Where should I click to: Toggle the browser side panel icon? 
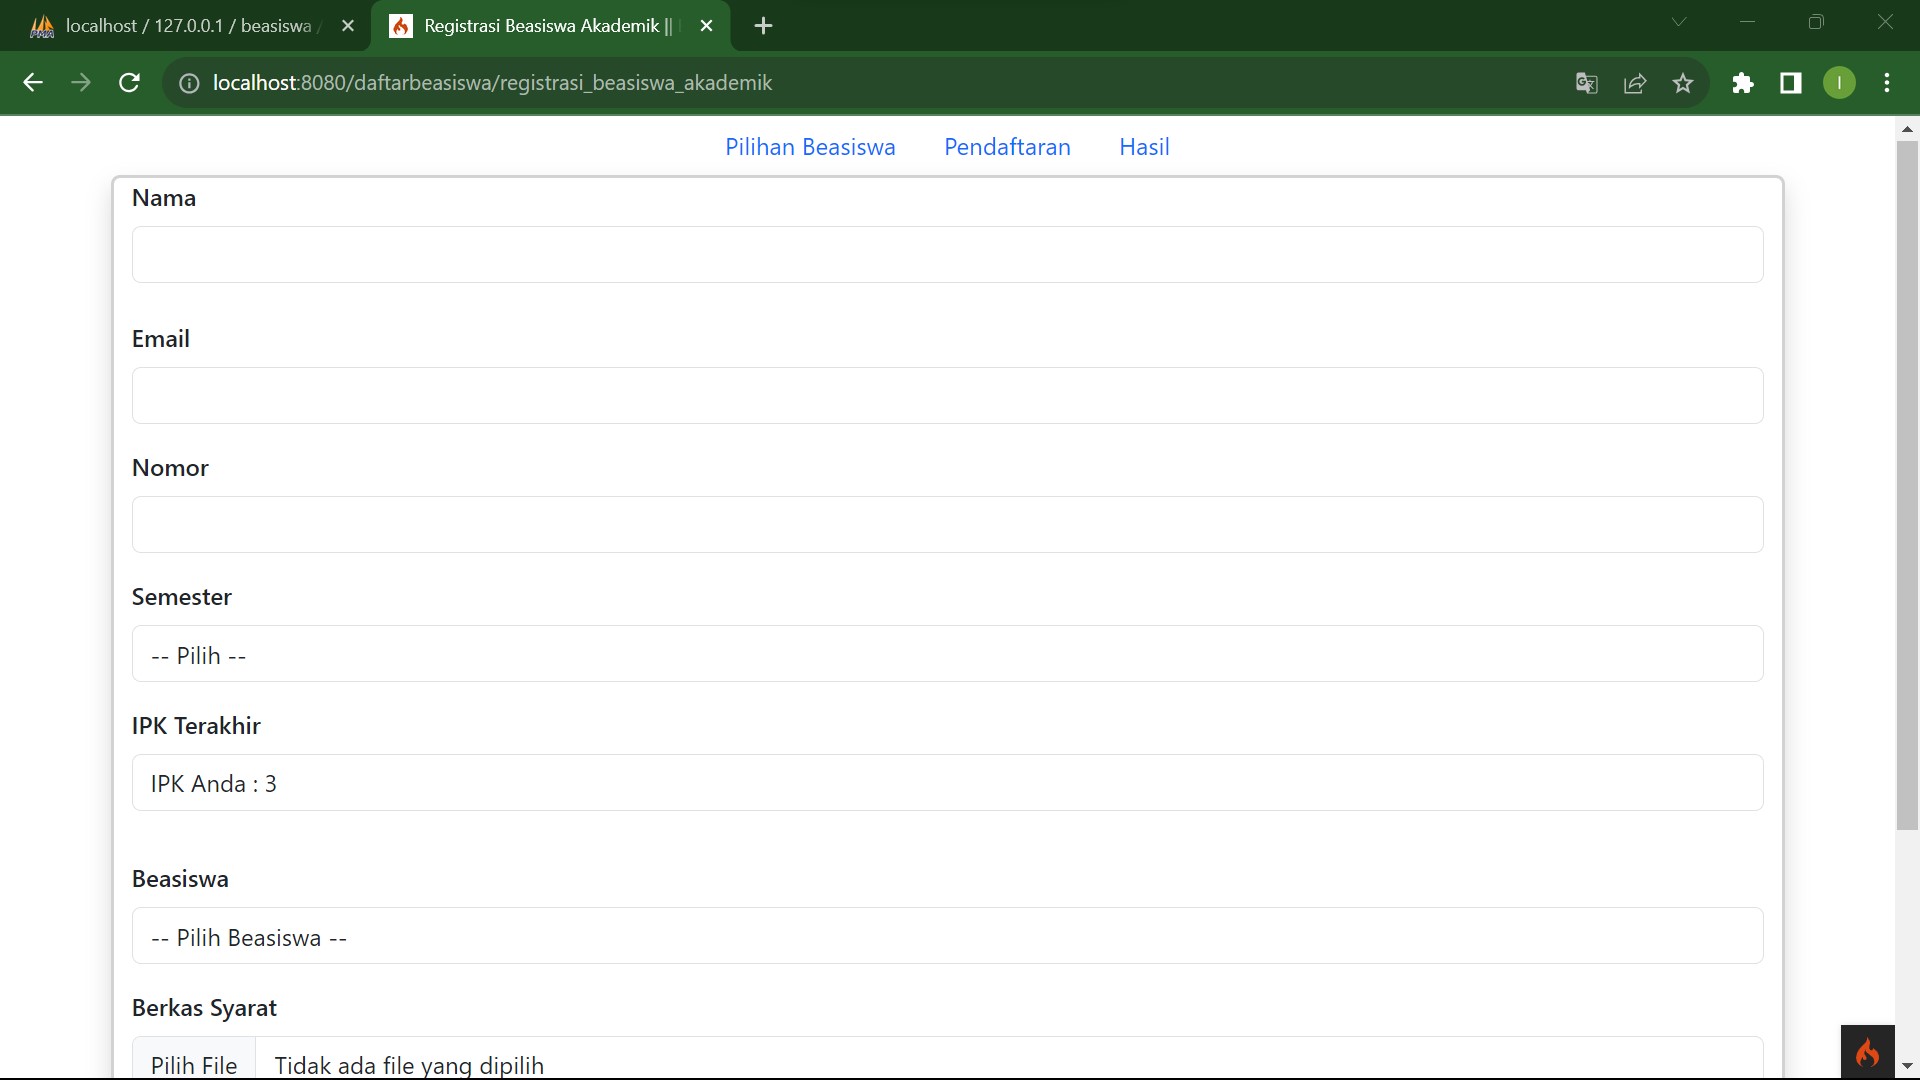pyautogui.click(x=1791, y=83)
